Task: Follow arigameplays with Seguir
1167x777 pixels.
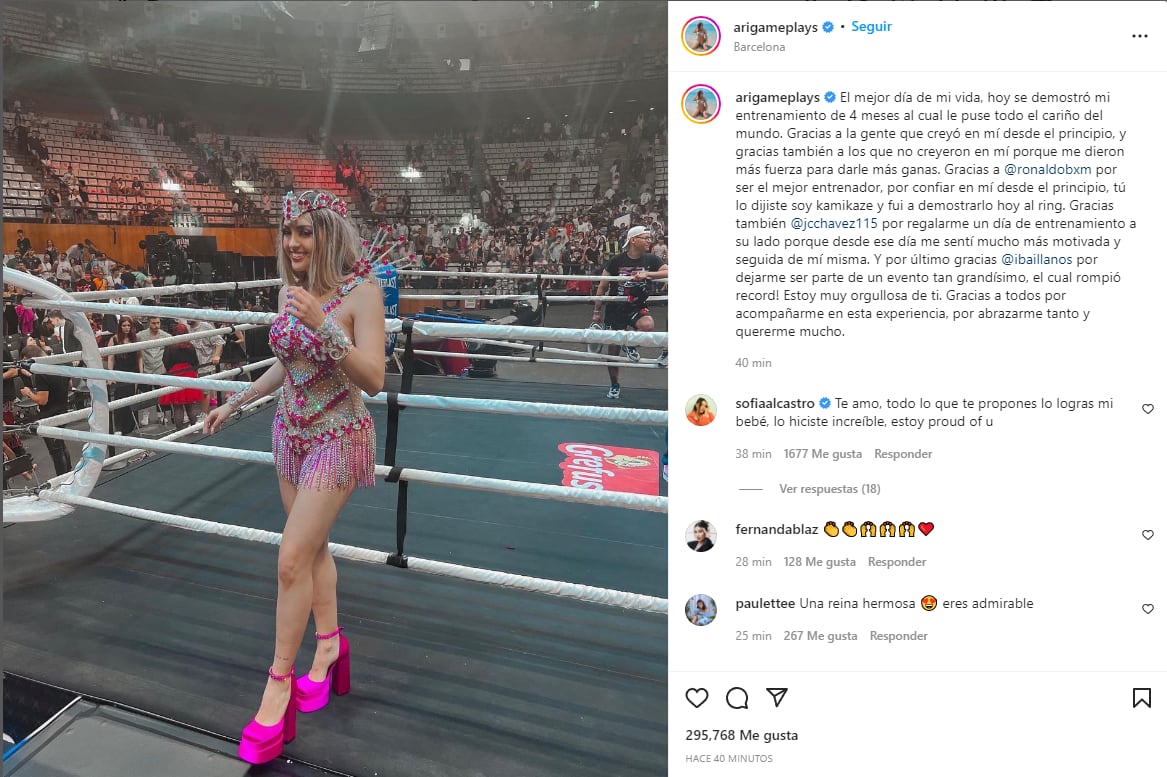Action: (x=871, y=27)
